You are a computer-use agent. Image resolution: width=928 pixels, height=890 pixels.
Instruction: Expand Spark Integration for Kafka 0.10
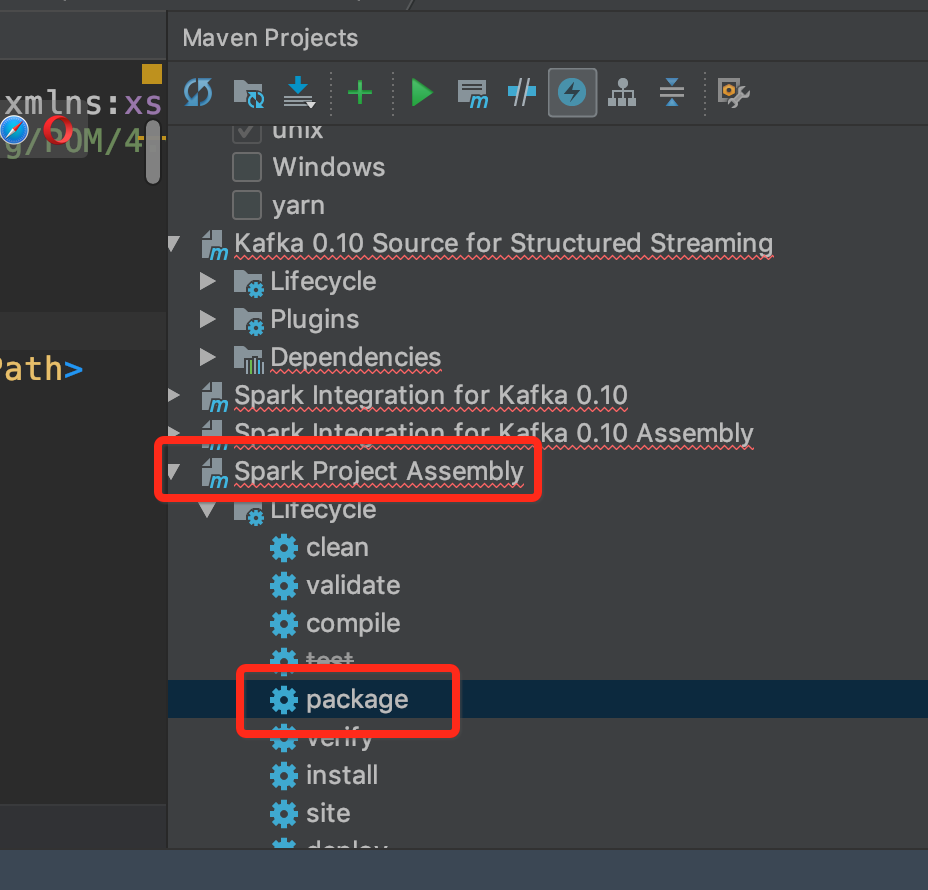click(174, 395)
